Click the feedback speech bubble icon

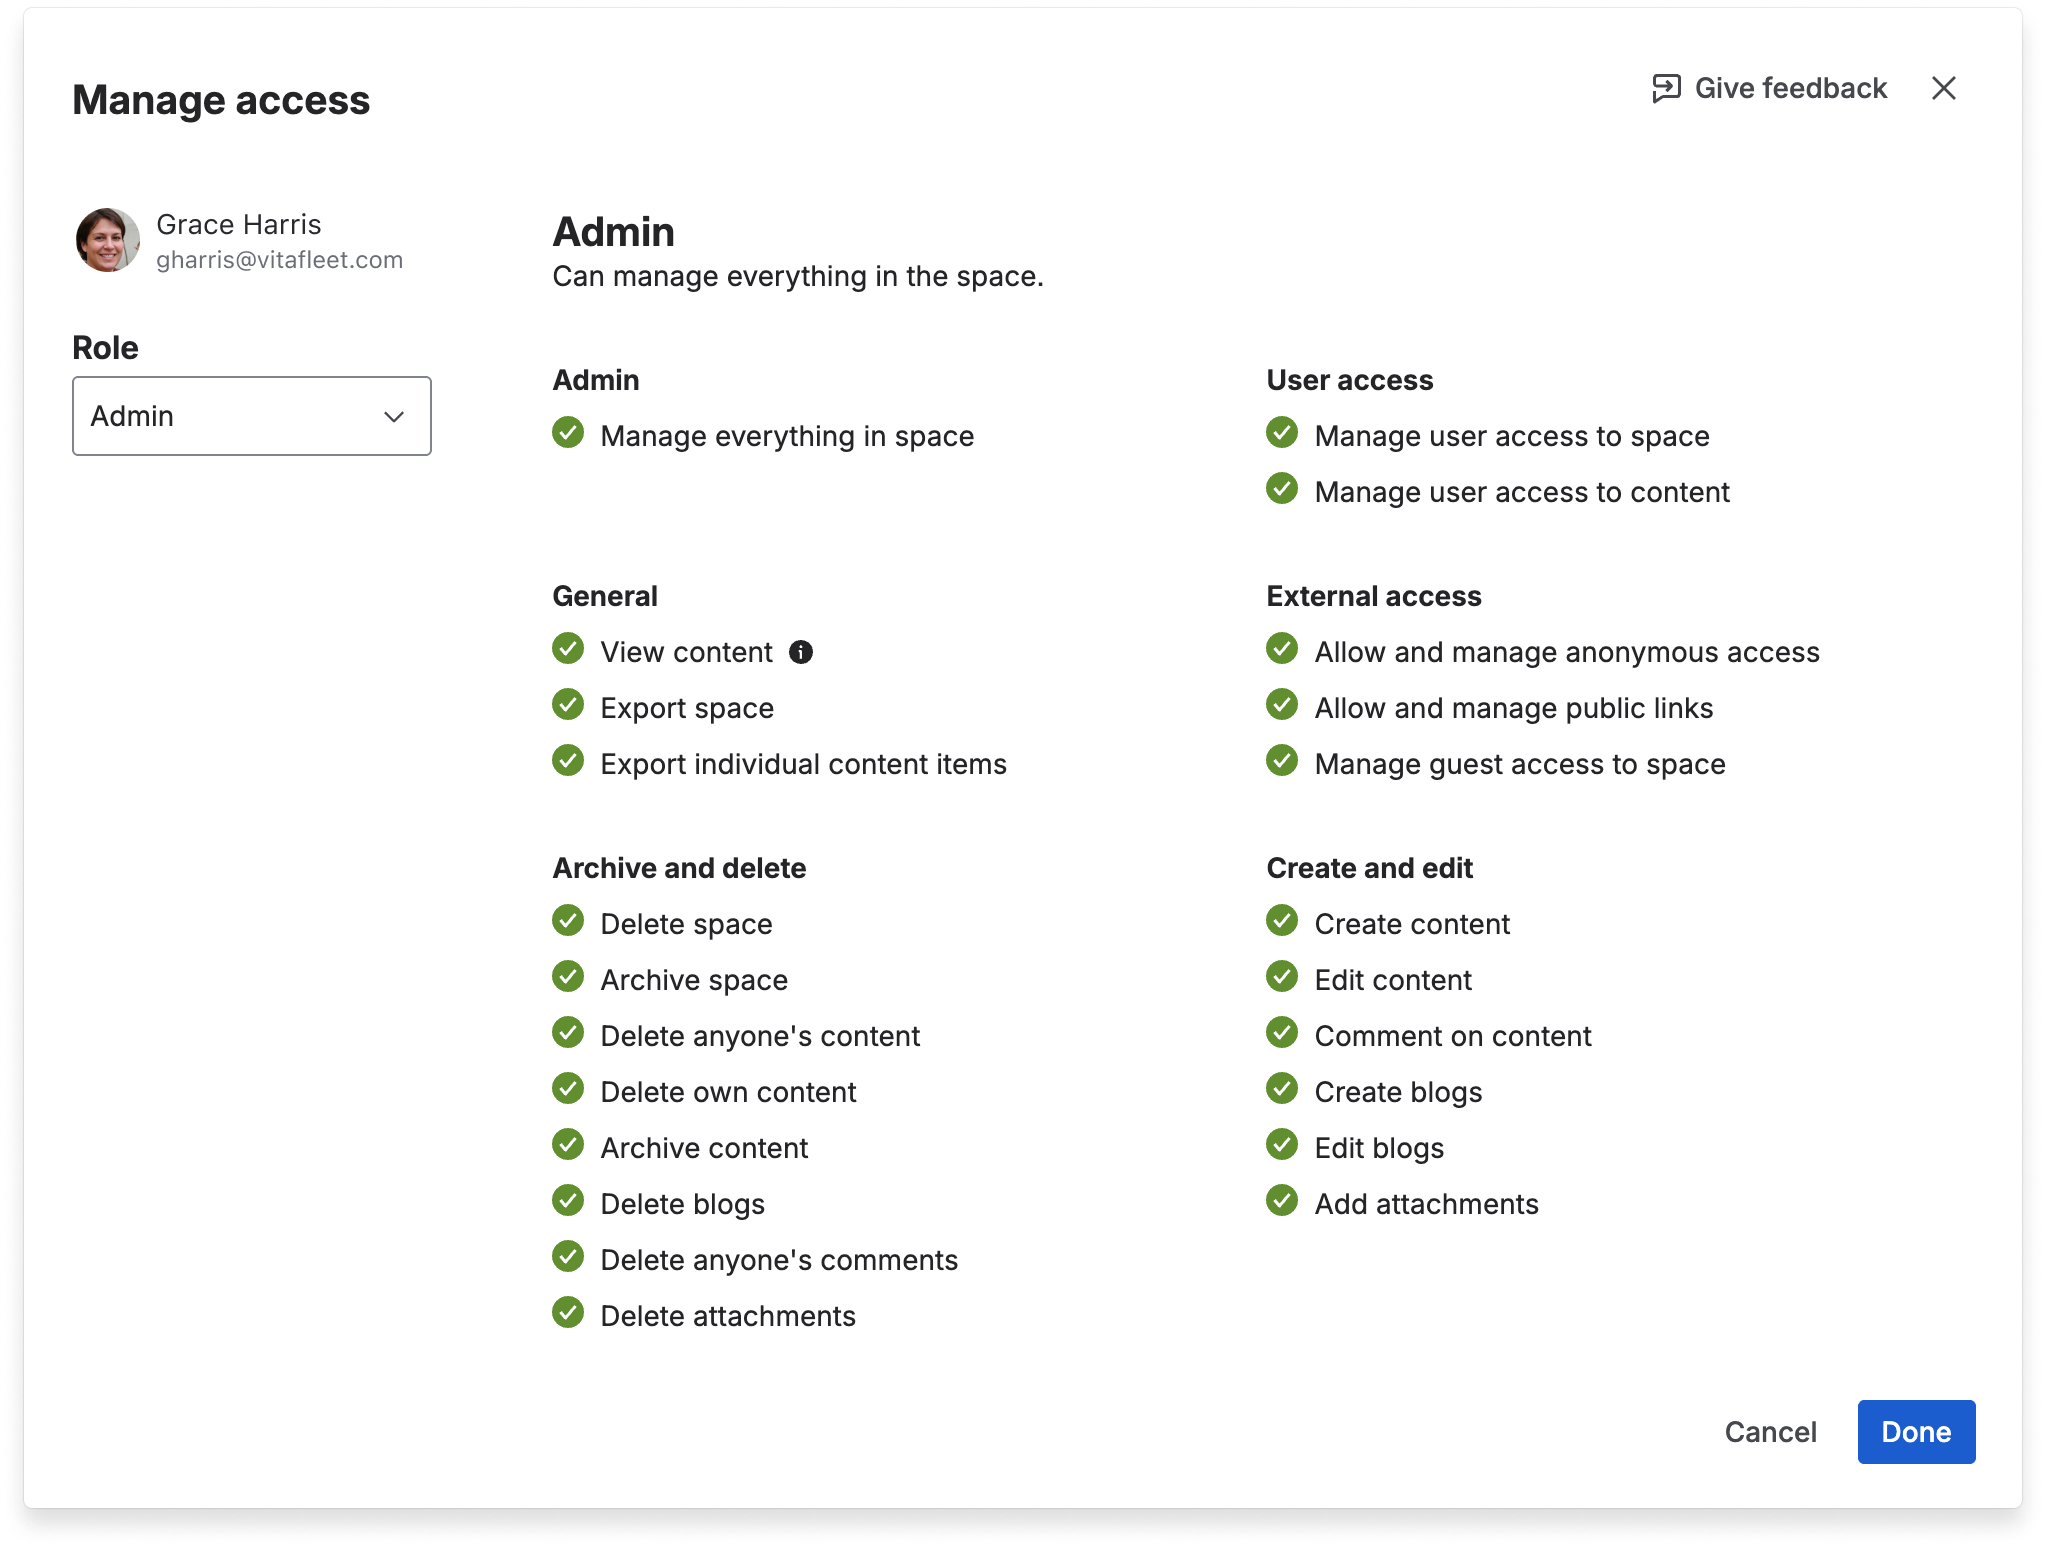[x=1665, y=88]
